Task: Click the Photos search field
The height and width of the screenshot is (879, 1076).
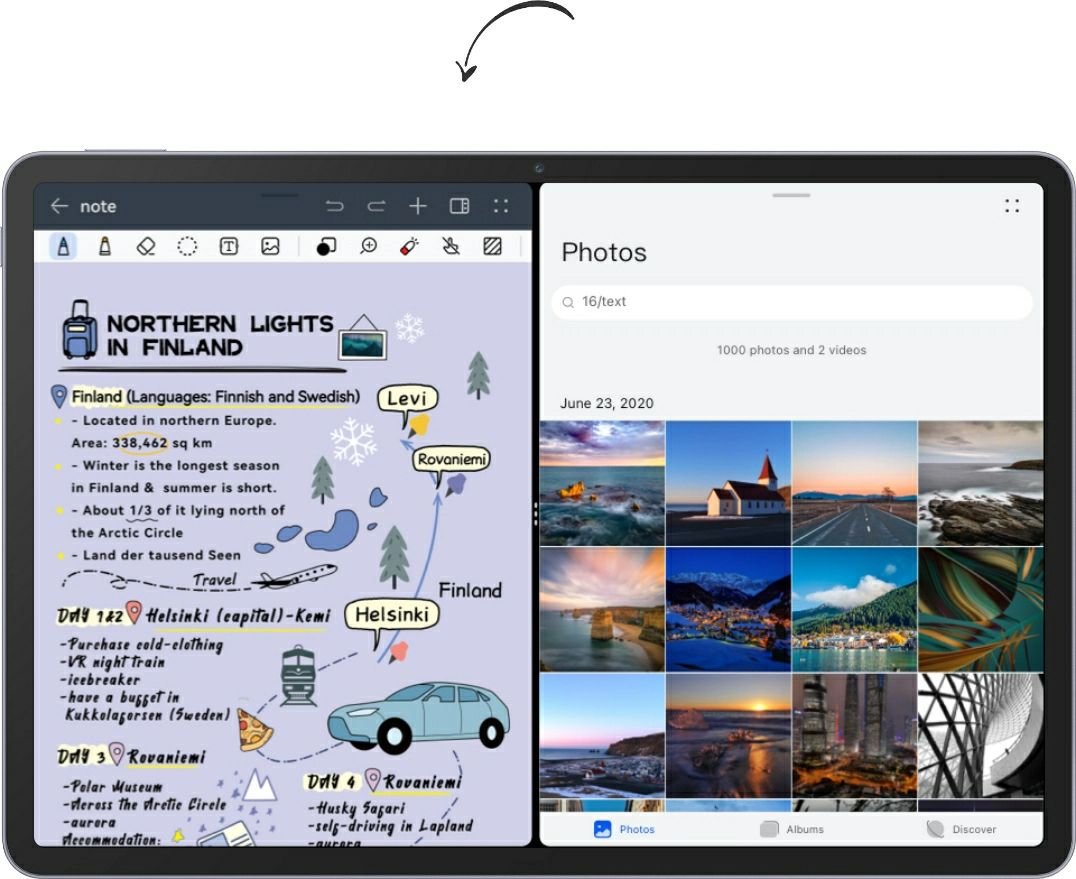Action: pos(791,302)
